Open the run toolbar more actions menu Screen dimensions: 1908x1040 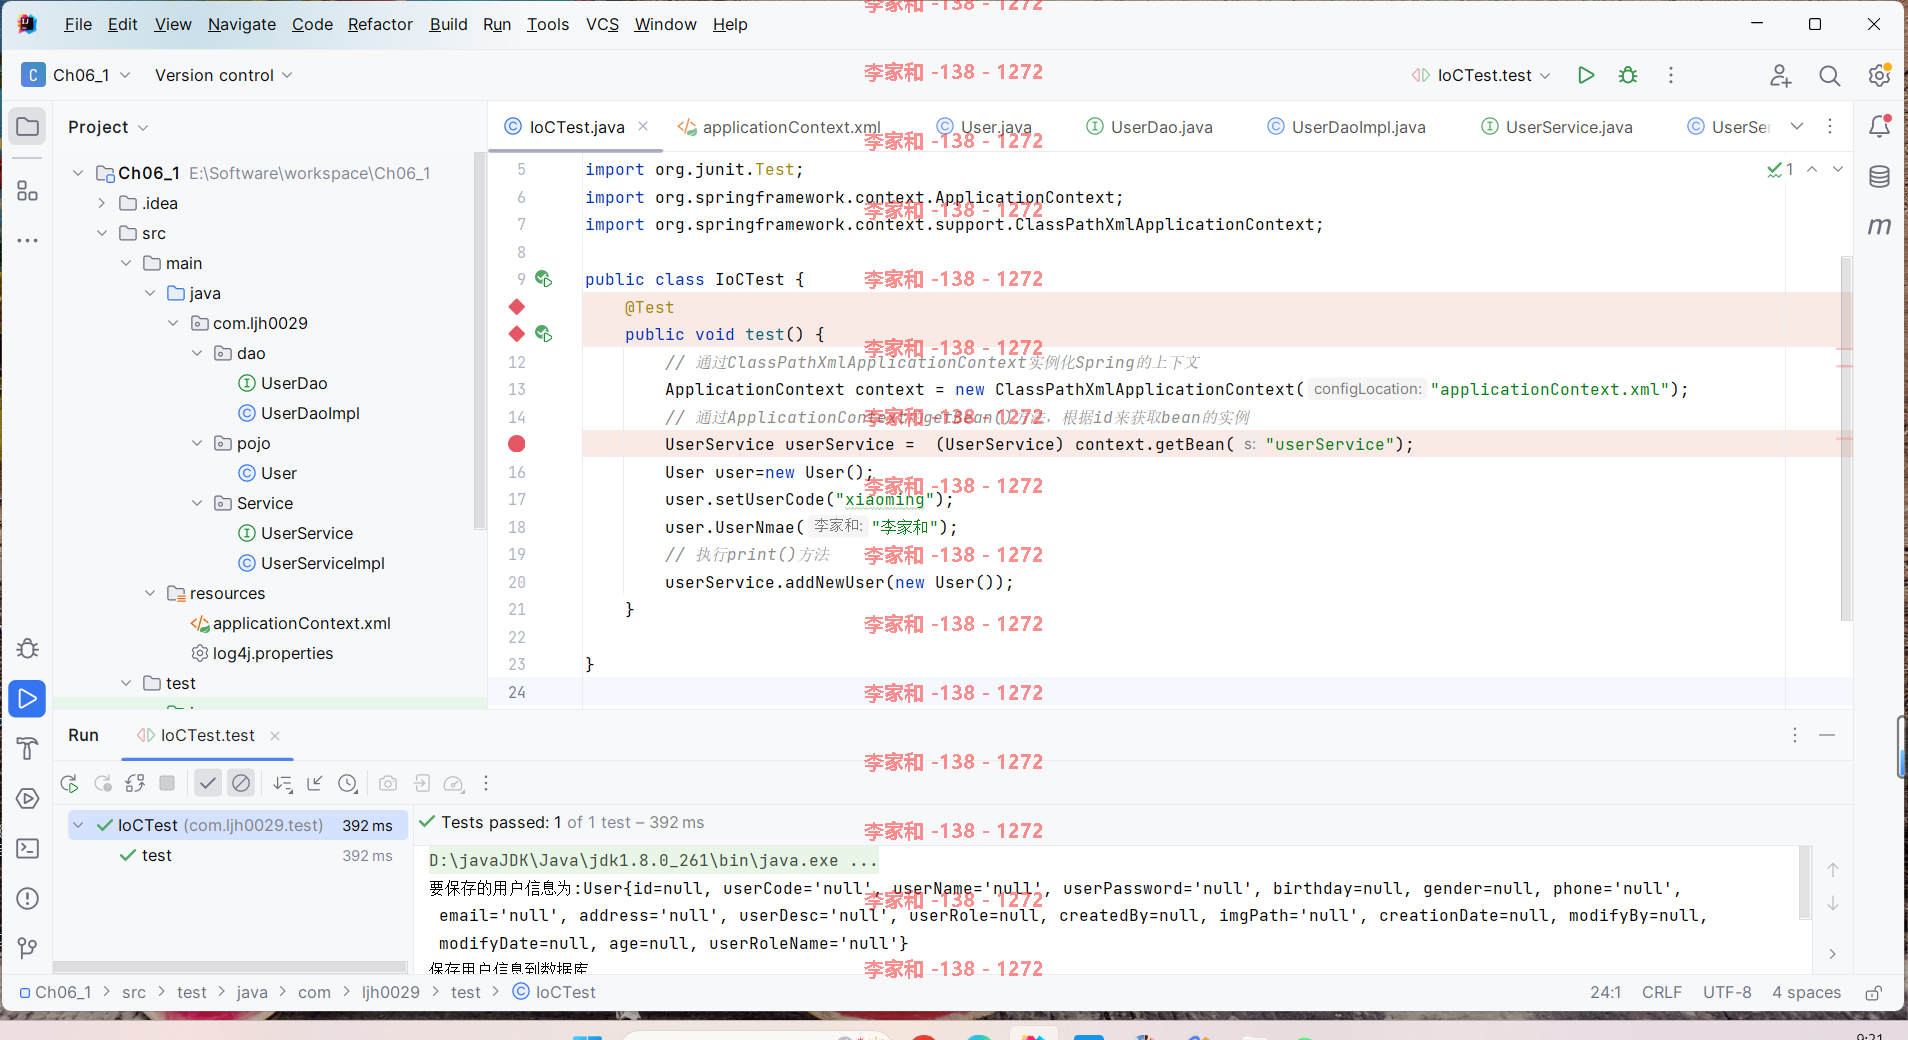1670,75
